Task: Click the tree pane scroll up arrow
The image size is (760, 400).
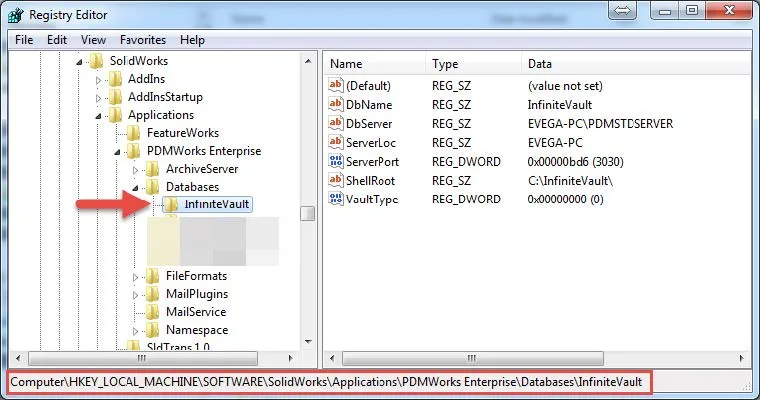Action: [308, 61]
